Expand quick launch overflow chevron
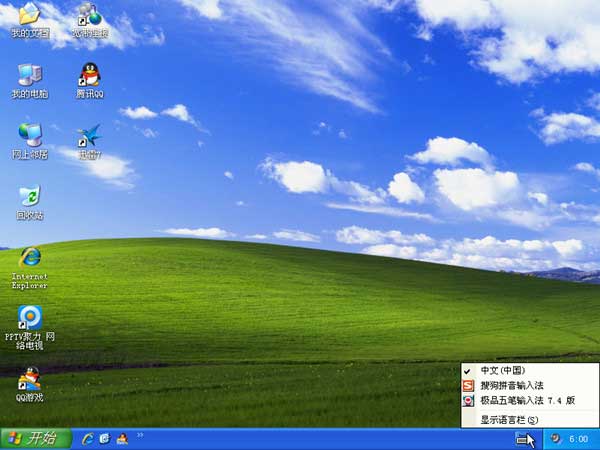600x450 pixels. click(x=140, y=435)
